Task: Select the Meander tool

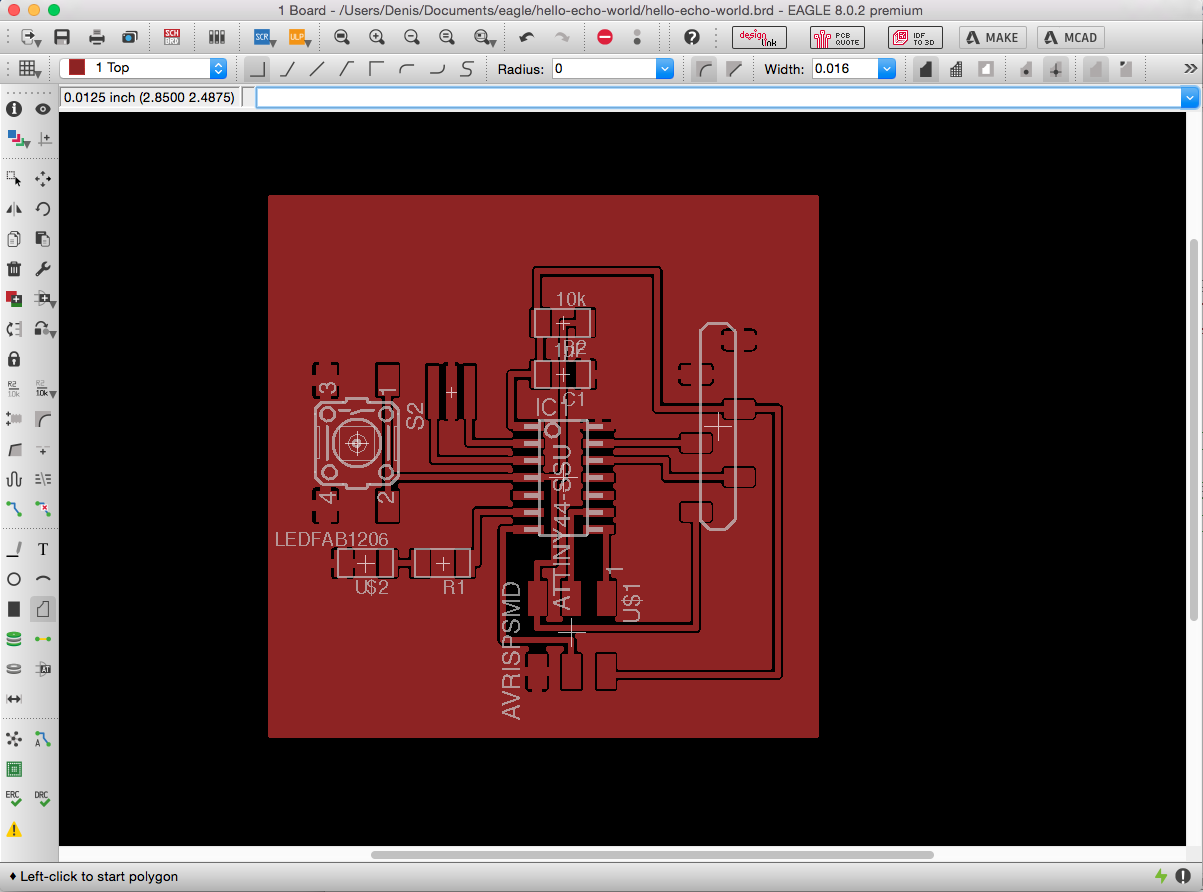Action: [14, 478]
